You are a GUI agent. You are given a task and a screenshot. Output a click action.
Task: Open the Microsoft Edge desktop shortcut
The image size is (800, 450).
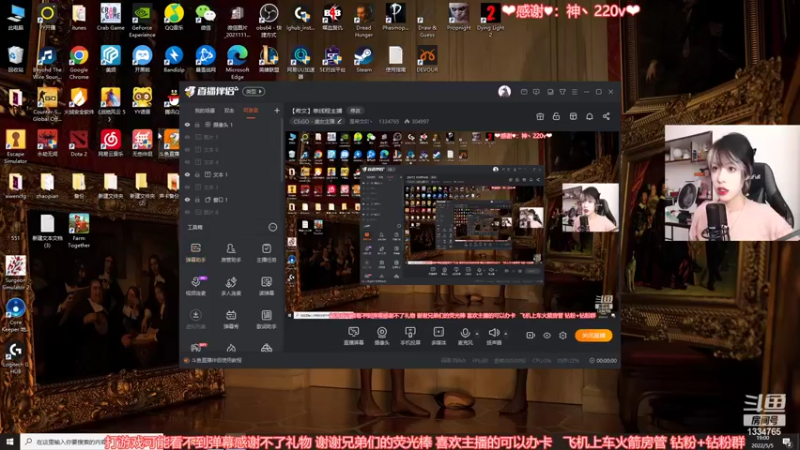click(x=237, y=62)
